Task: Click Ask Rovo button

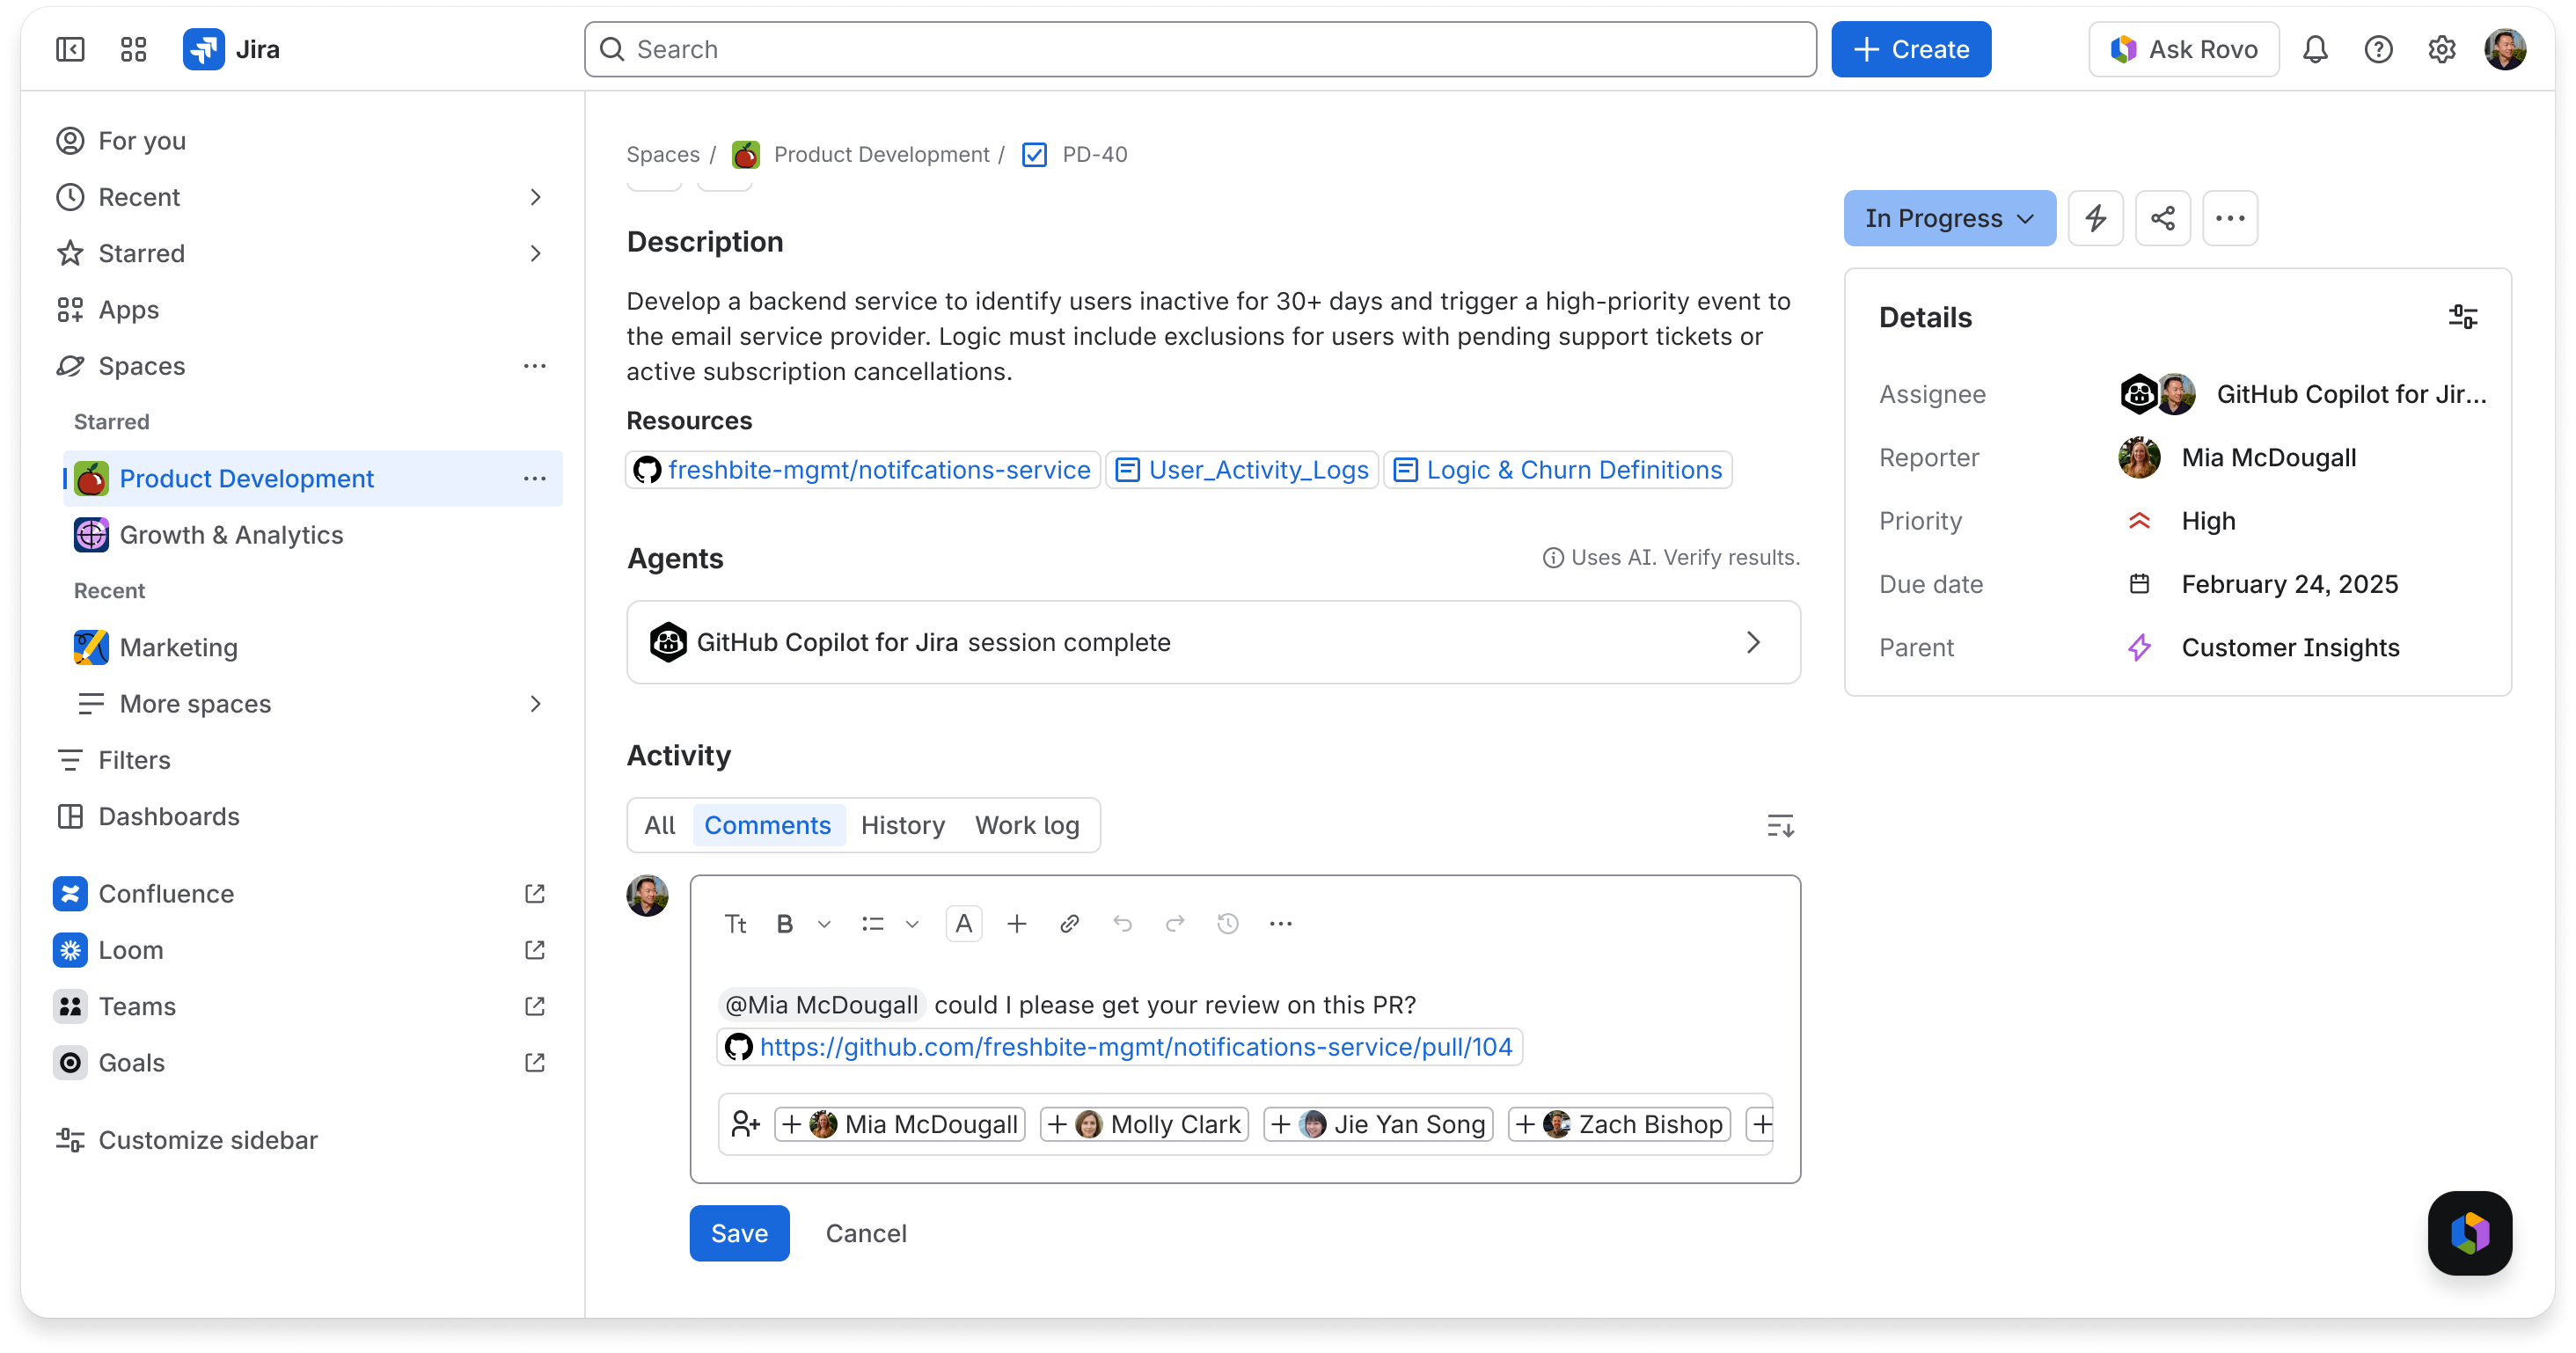Action: [x=2183, y=49]
